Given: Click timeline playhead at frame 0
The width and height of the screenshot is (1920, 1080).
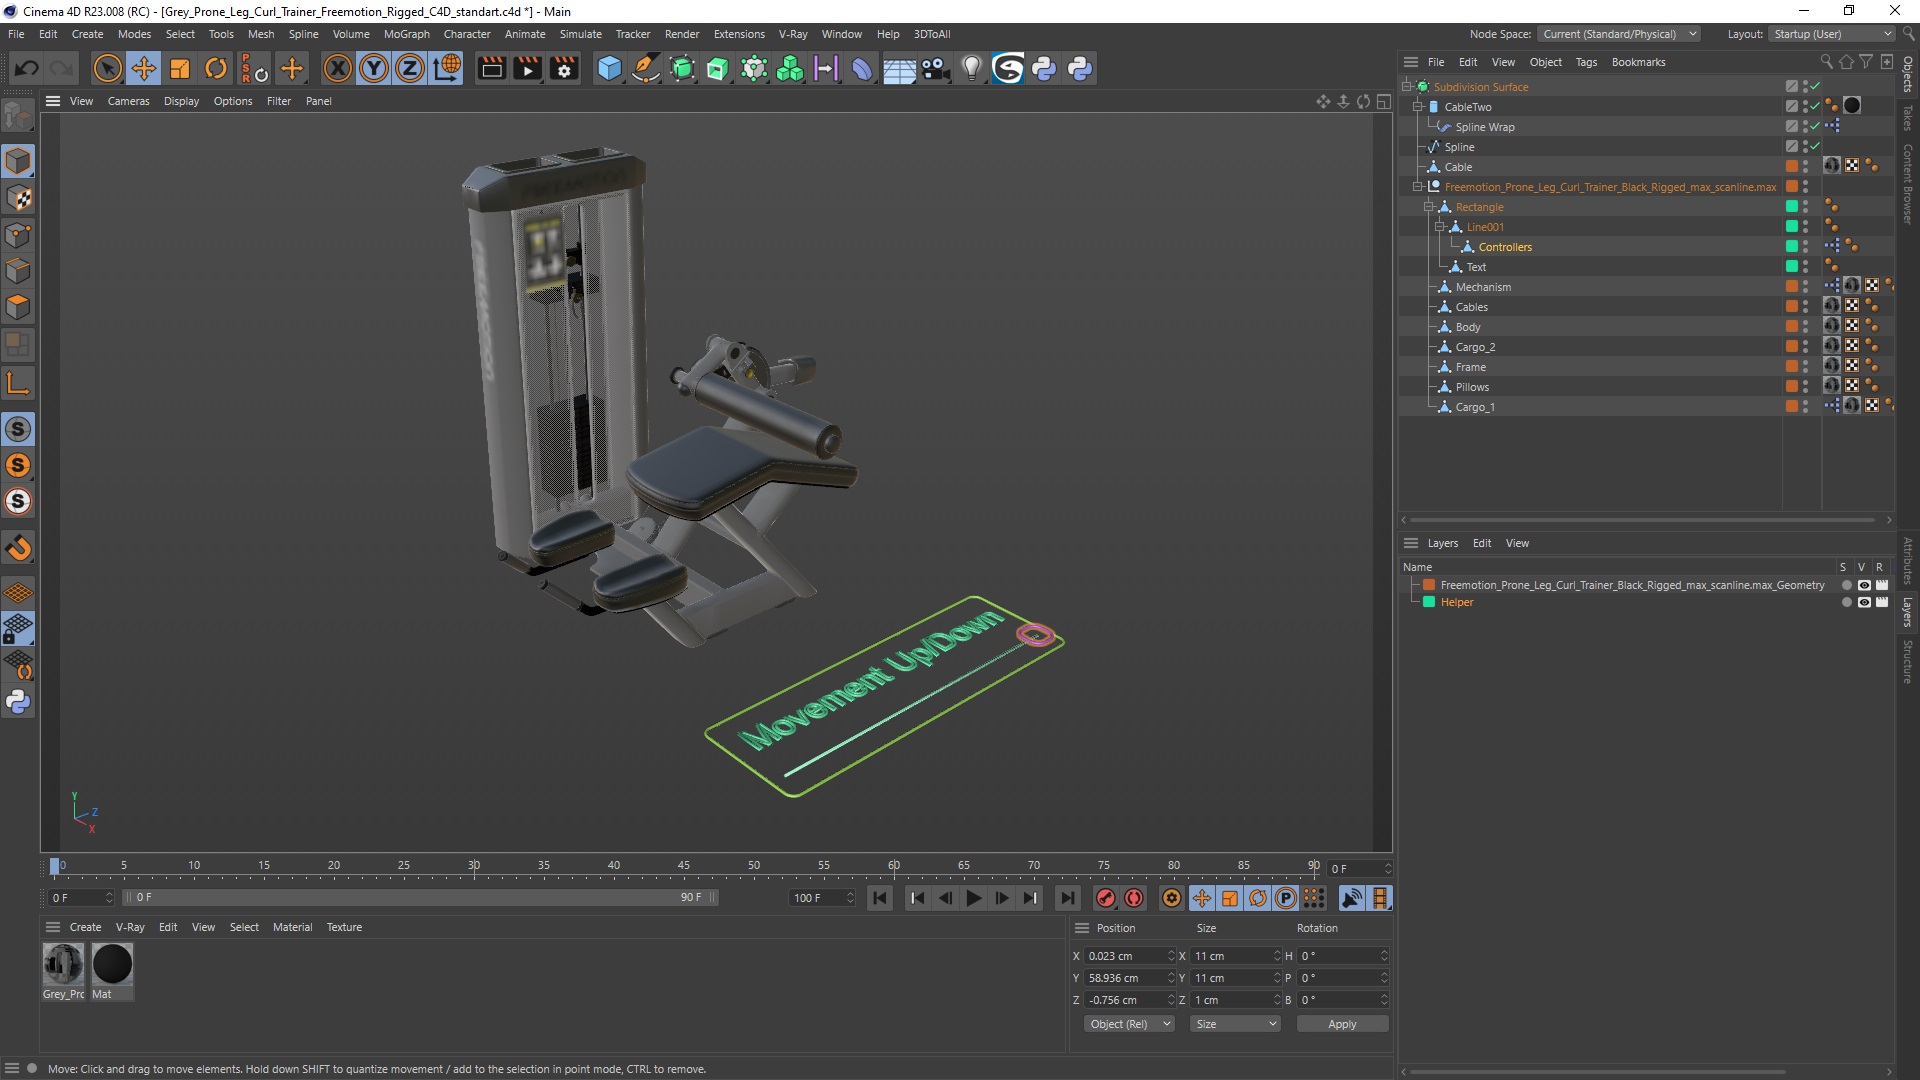Looking at the screenshot, I should coord(55,866).
